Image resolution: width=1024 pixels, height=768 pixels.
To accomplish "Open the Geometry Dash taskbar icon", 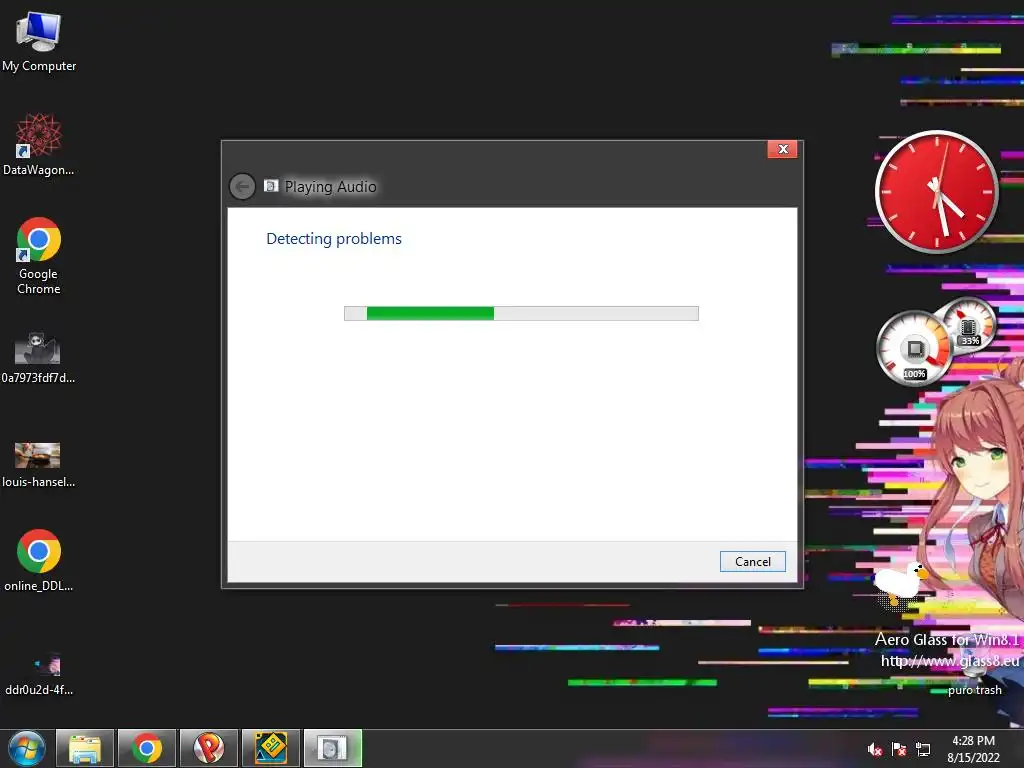I will tap(271, 748).
